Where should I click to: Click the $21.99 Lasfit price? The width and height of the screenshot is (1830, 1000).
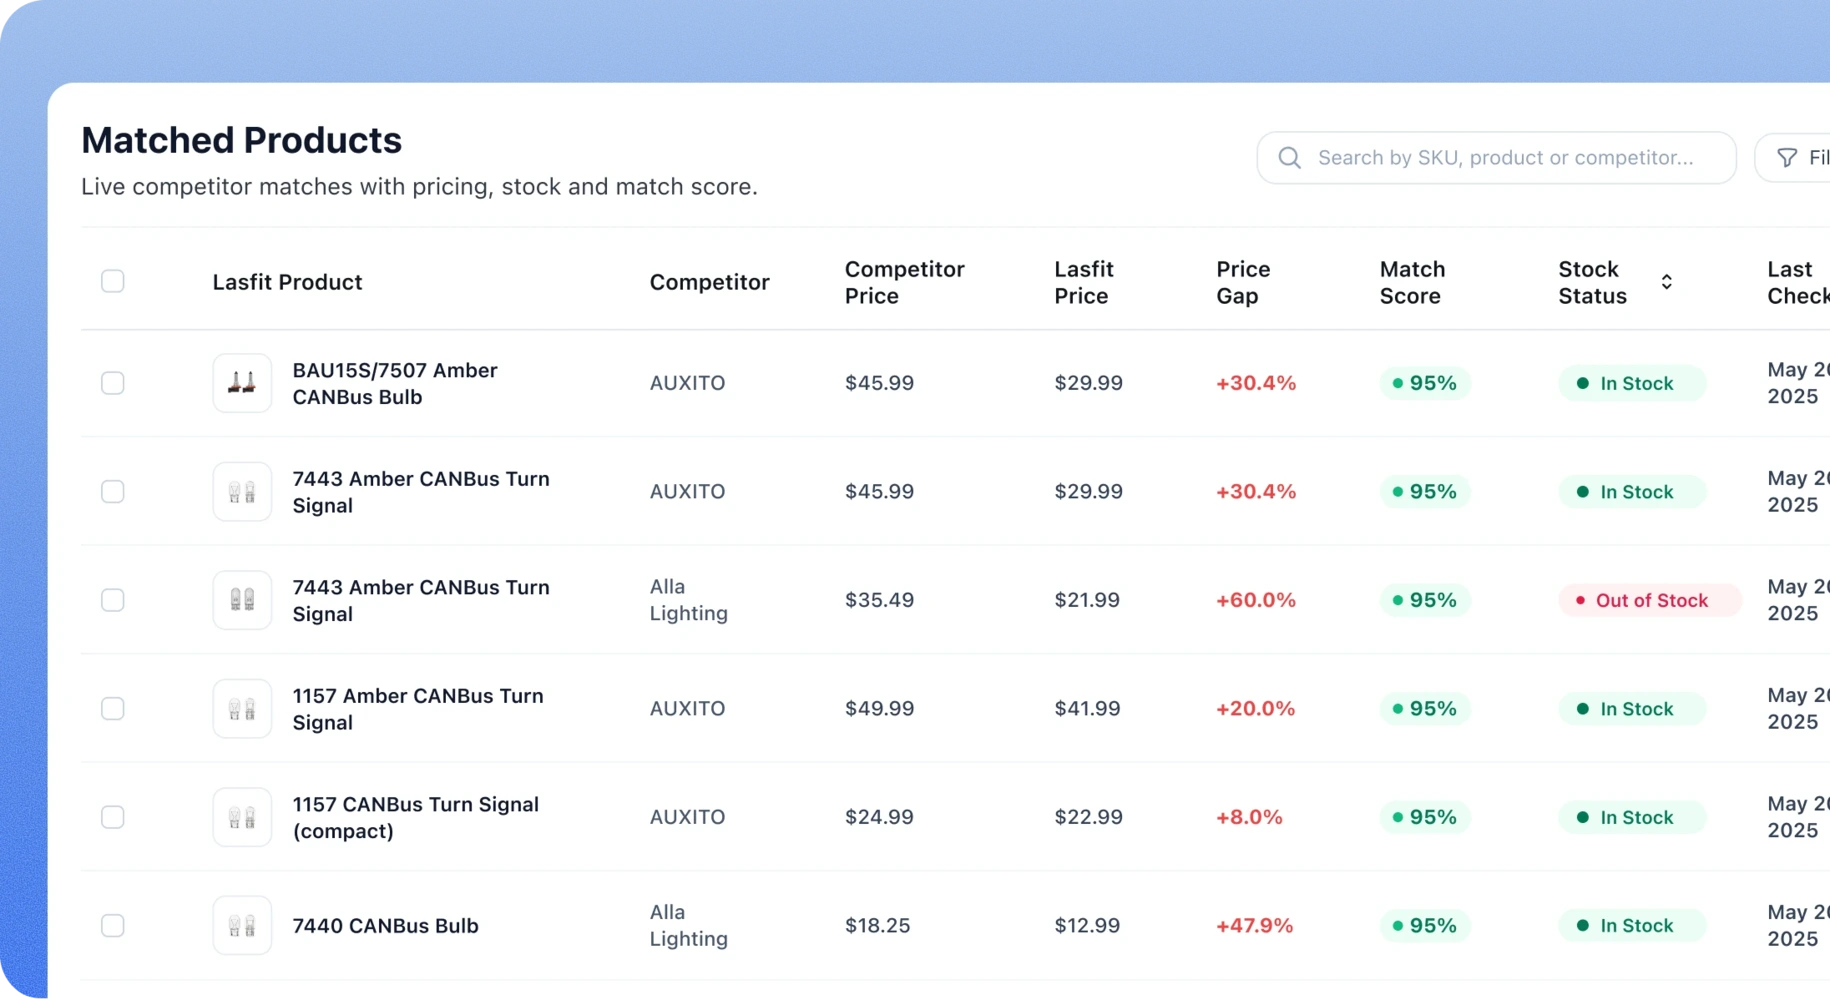click(1087, 600)
